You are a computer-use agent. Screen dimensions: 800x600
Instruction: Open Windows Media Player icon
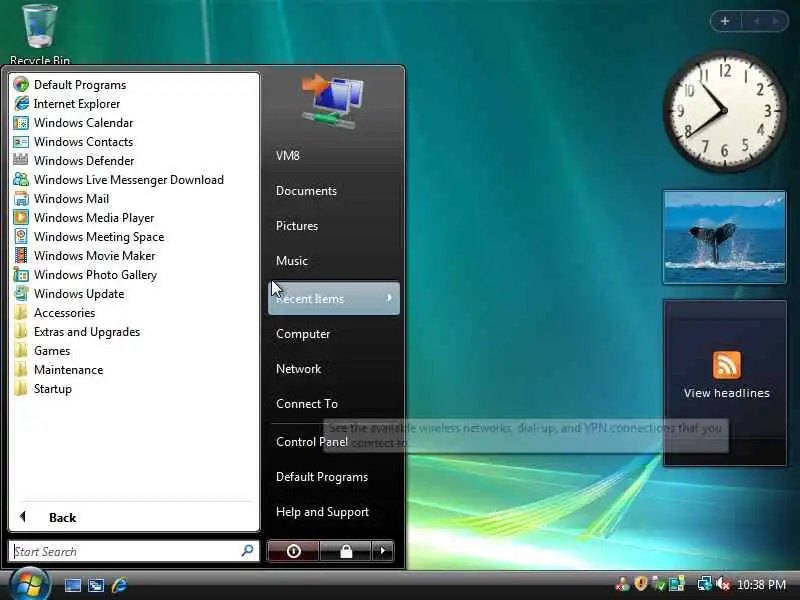coord(21,218)
